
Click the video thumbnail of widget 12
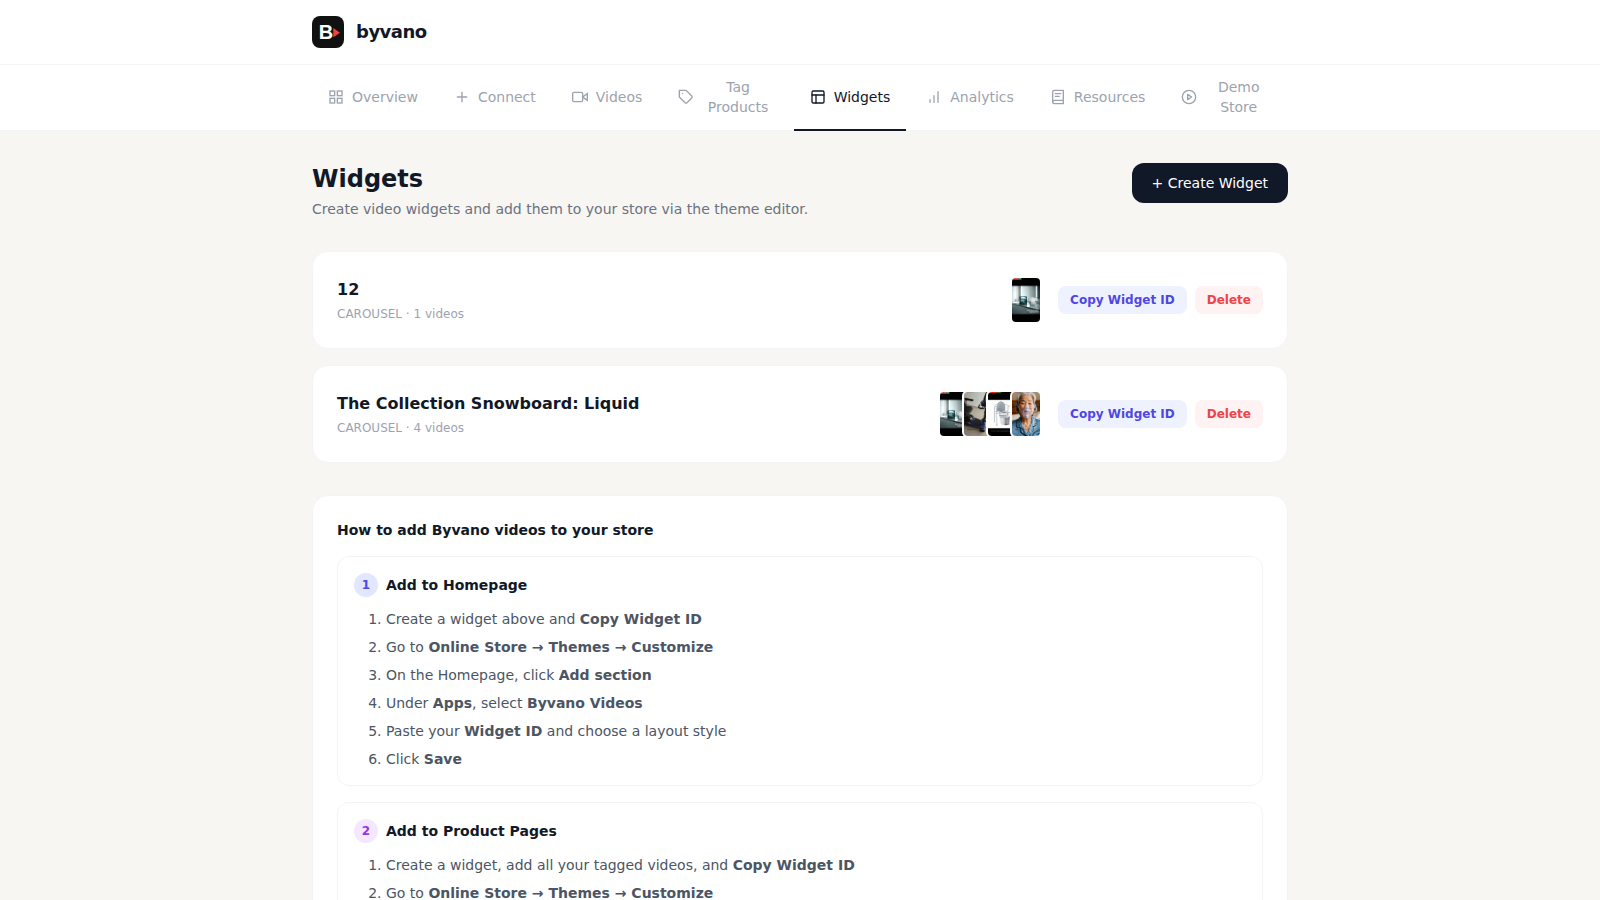(x=1025, y=300)
